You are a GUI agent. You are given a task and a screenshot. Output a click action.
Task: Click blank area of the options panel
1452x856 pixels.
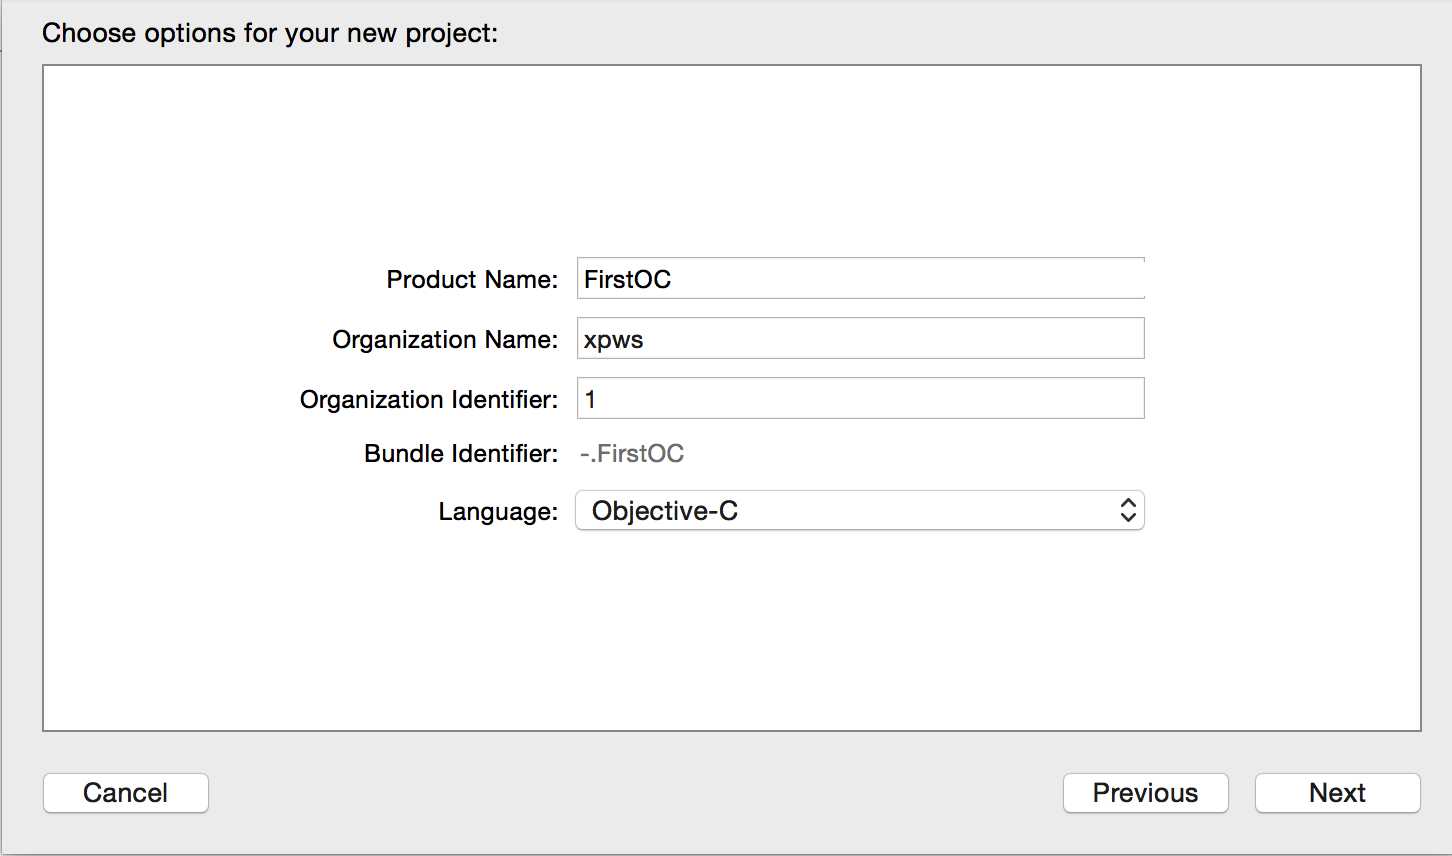click(730, 640)
